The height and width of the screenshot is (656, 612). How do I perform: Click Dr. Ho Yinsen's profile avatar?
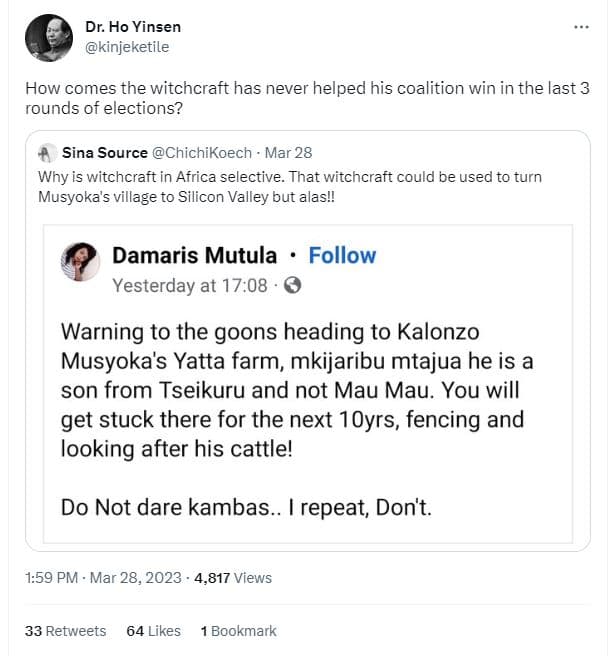tap(46, 37)
